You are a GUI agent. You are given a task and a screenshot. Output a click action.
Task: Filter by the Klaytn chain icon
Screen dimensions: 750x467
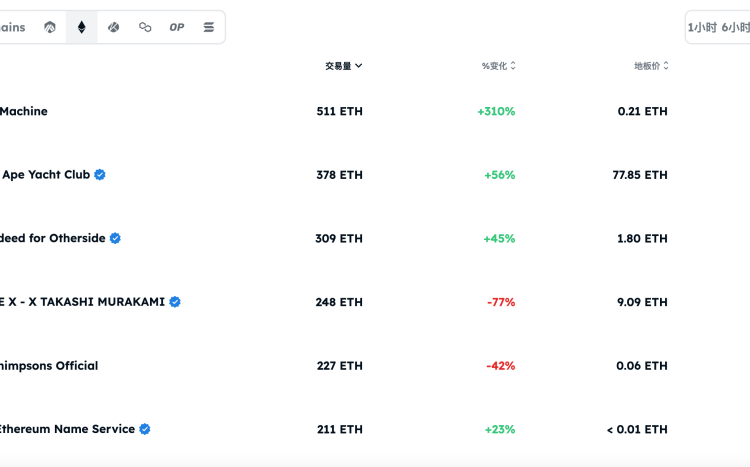click(x=113, y=27)
